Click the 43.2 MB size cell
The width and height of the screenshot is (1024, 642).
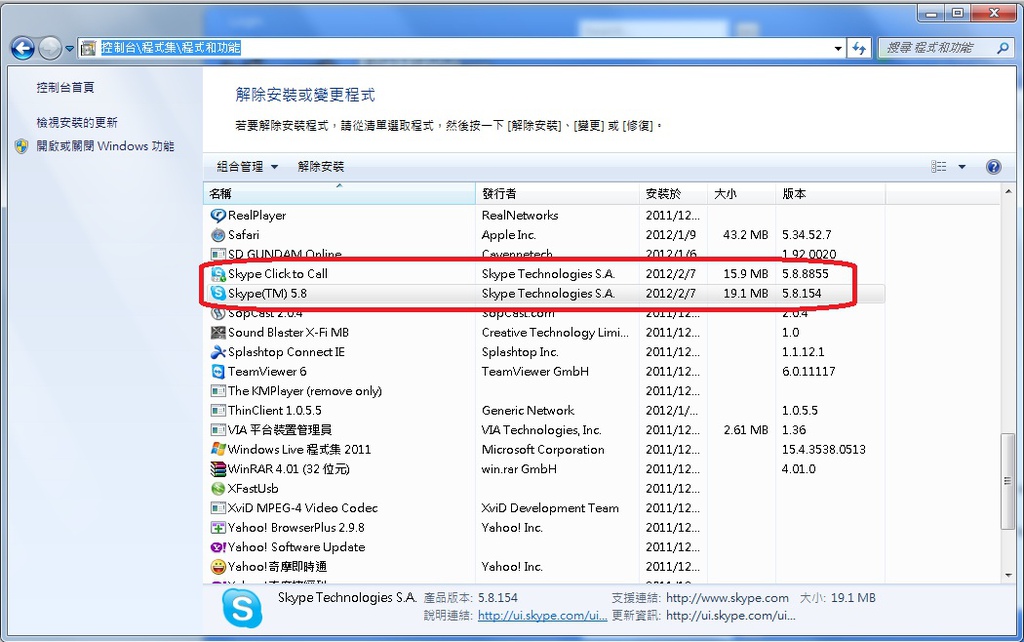(x=745, y=235)
